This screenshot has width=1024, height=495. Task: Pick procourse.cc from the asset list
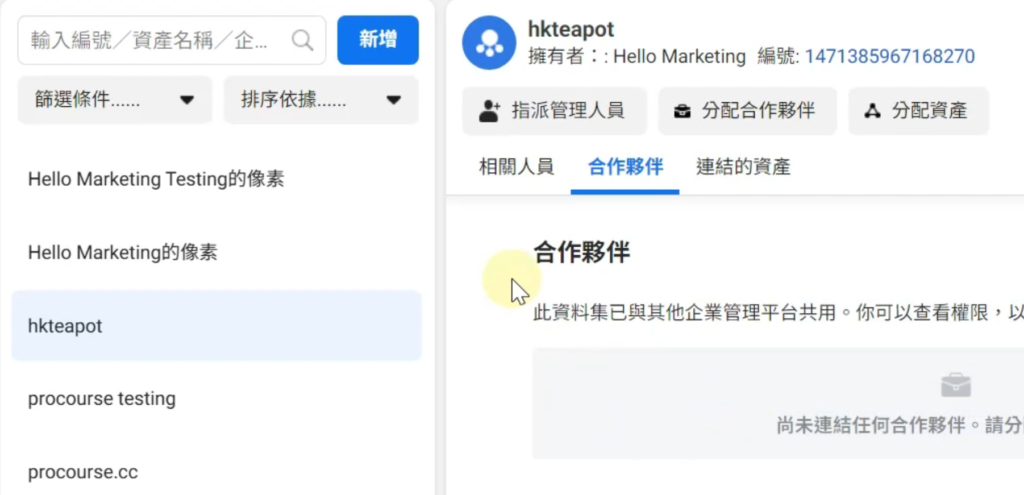click(x=83, y=471)
